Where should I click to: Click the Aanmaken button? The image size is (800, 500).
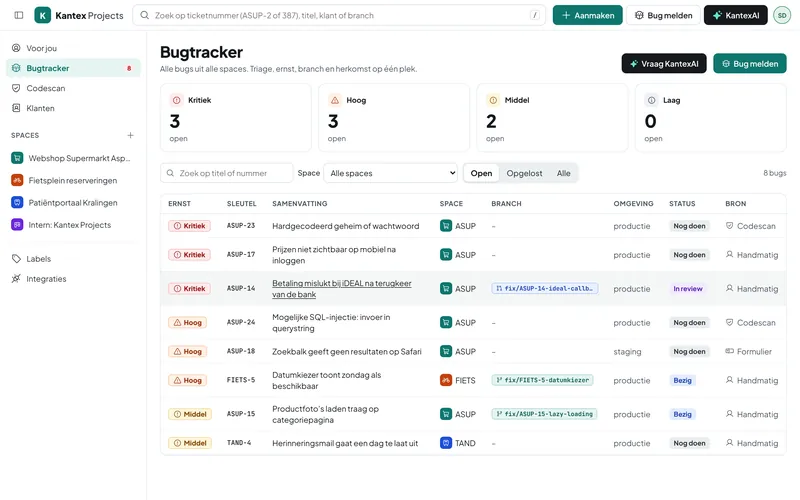pos(587,15)
